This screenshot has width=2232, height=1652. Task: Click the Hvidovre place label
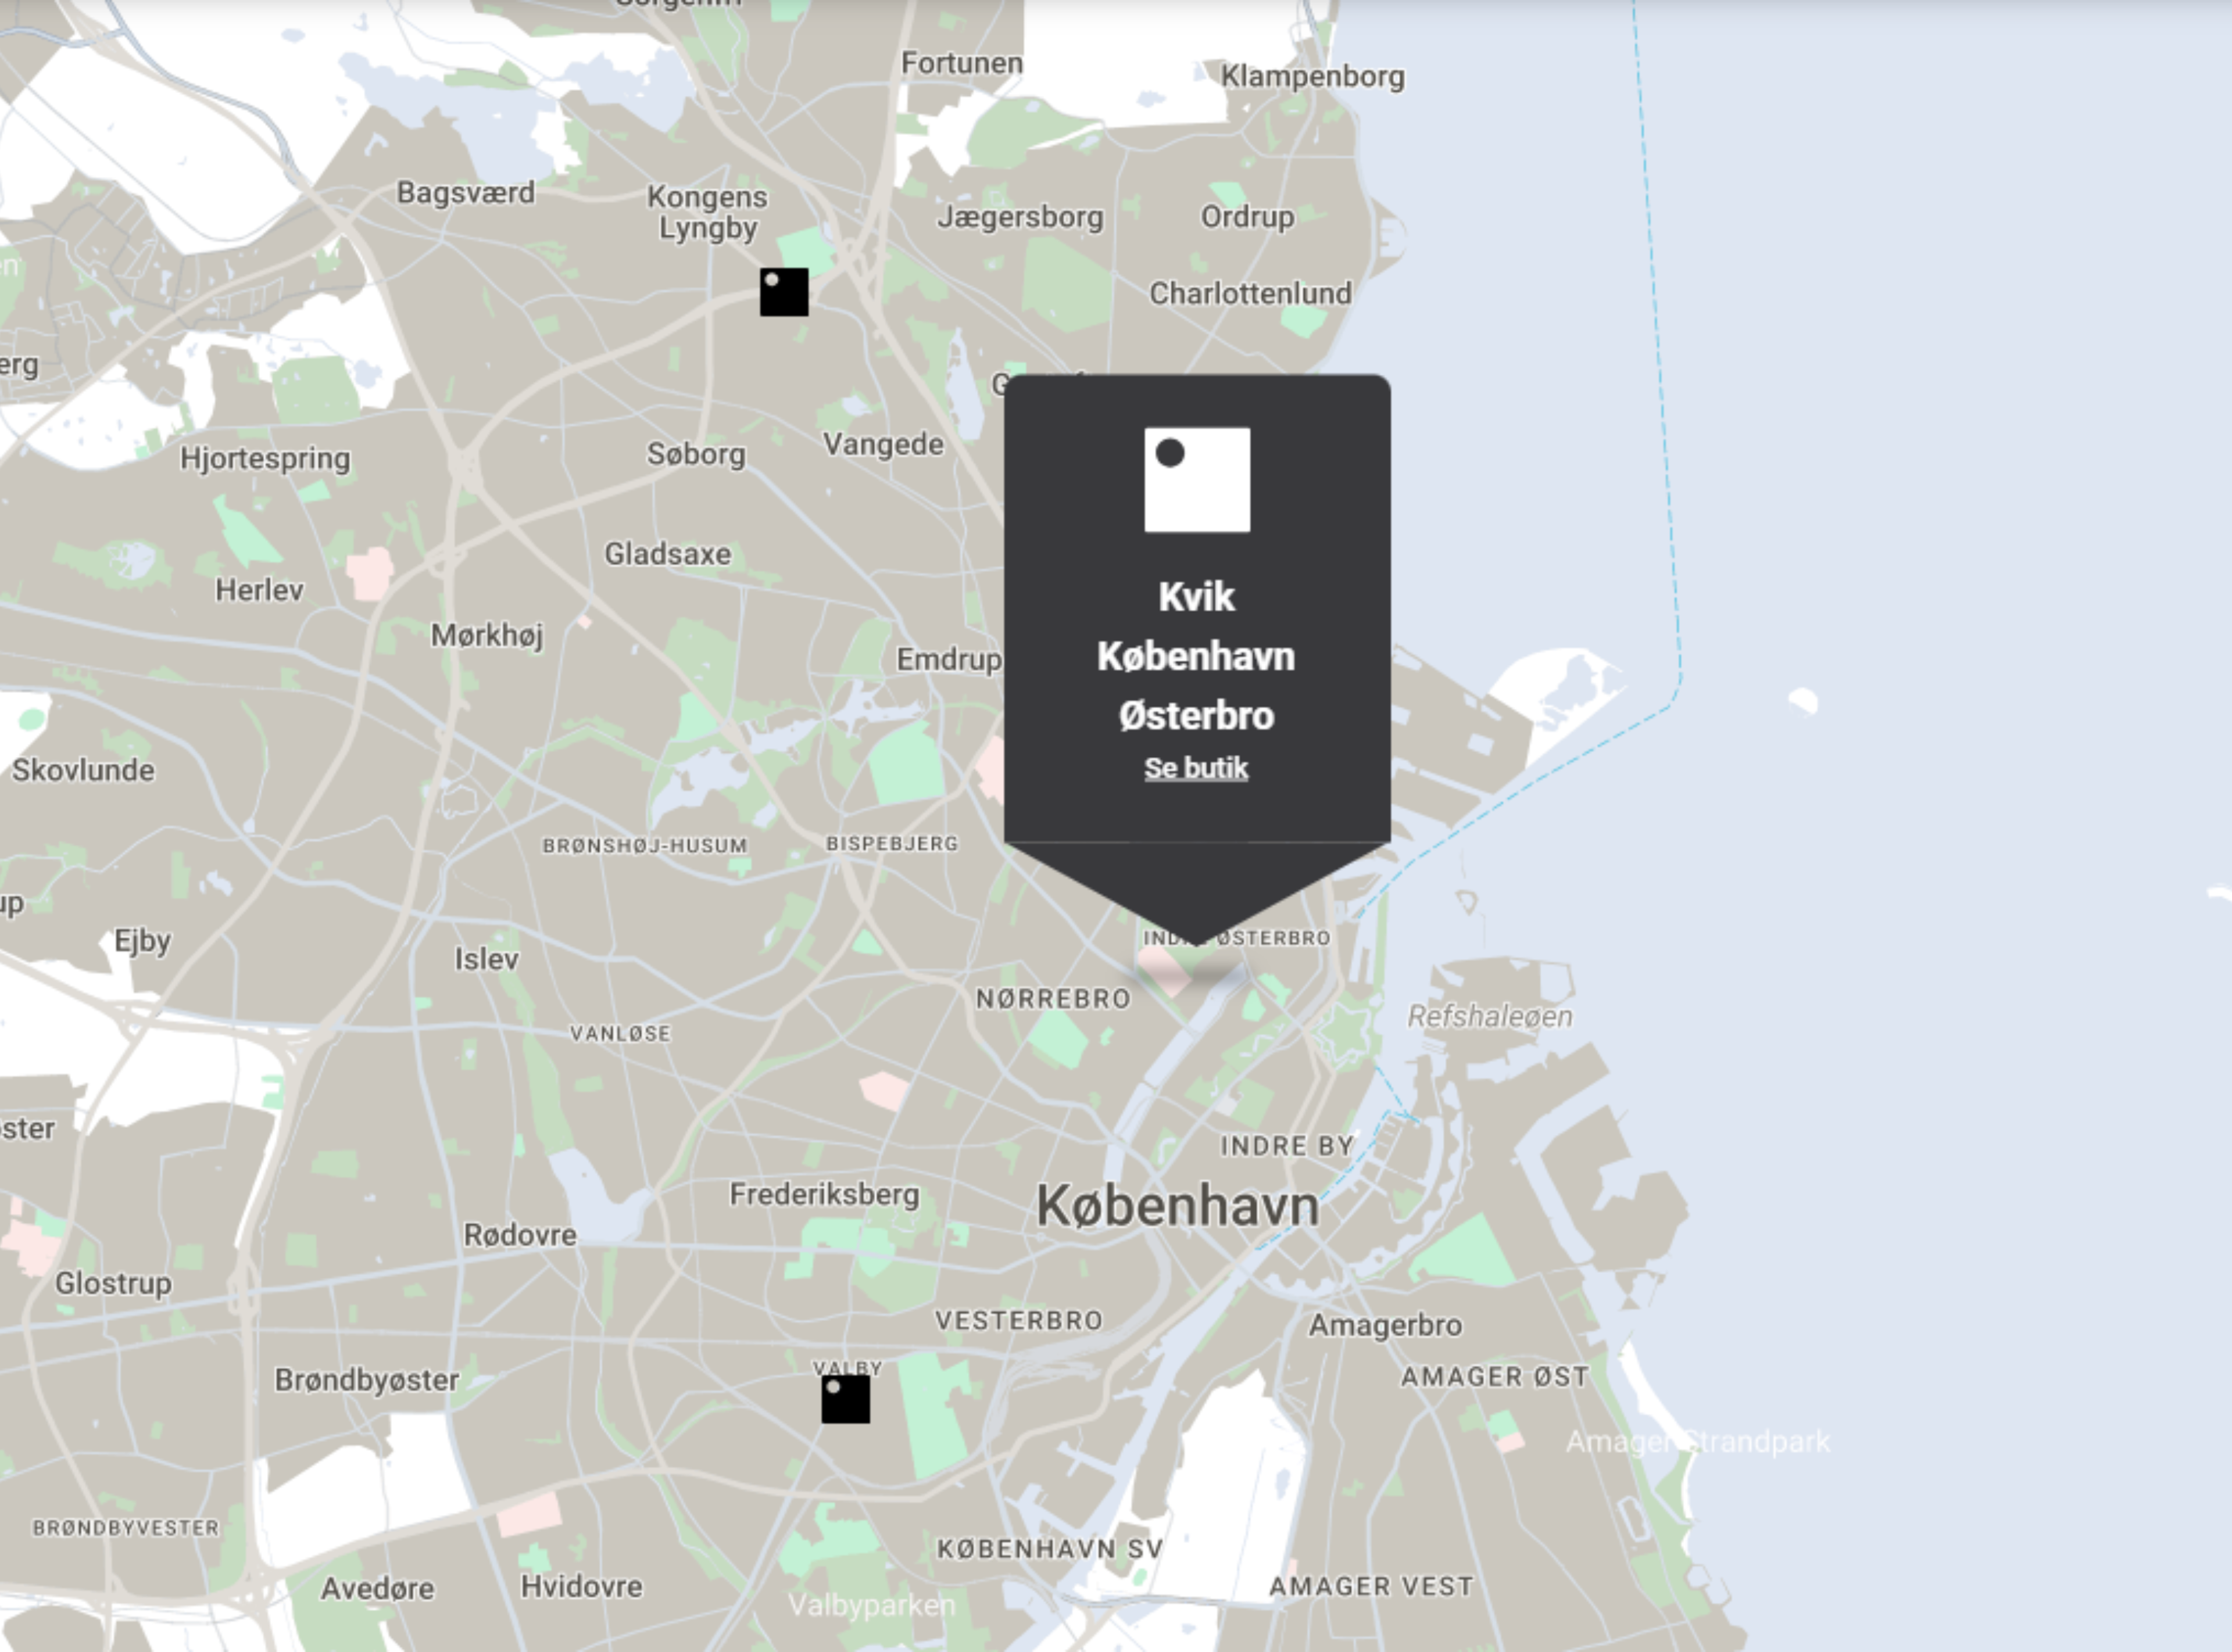(581, 1586)
